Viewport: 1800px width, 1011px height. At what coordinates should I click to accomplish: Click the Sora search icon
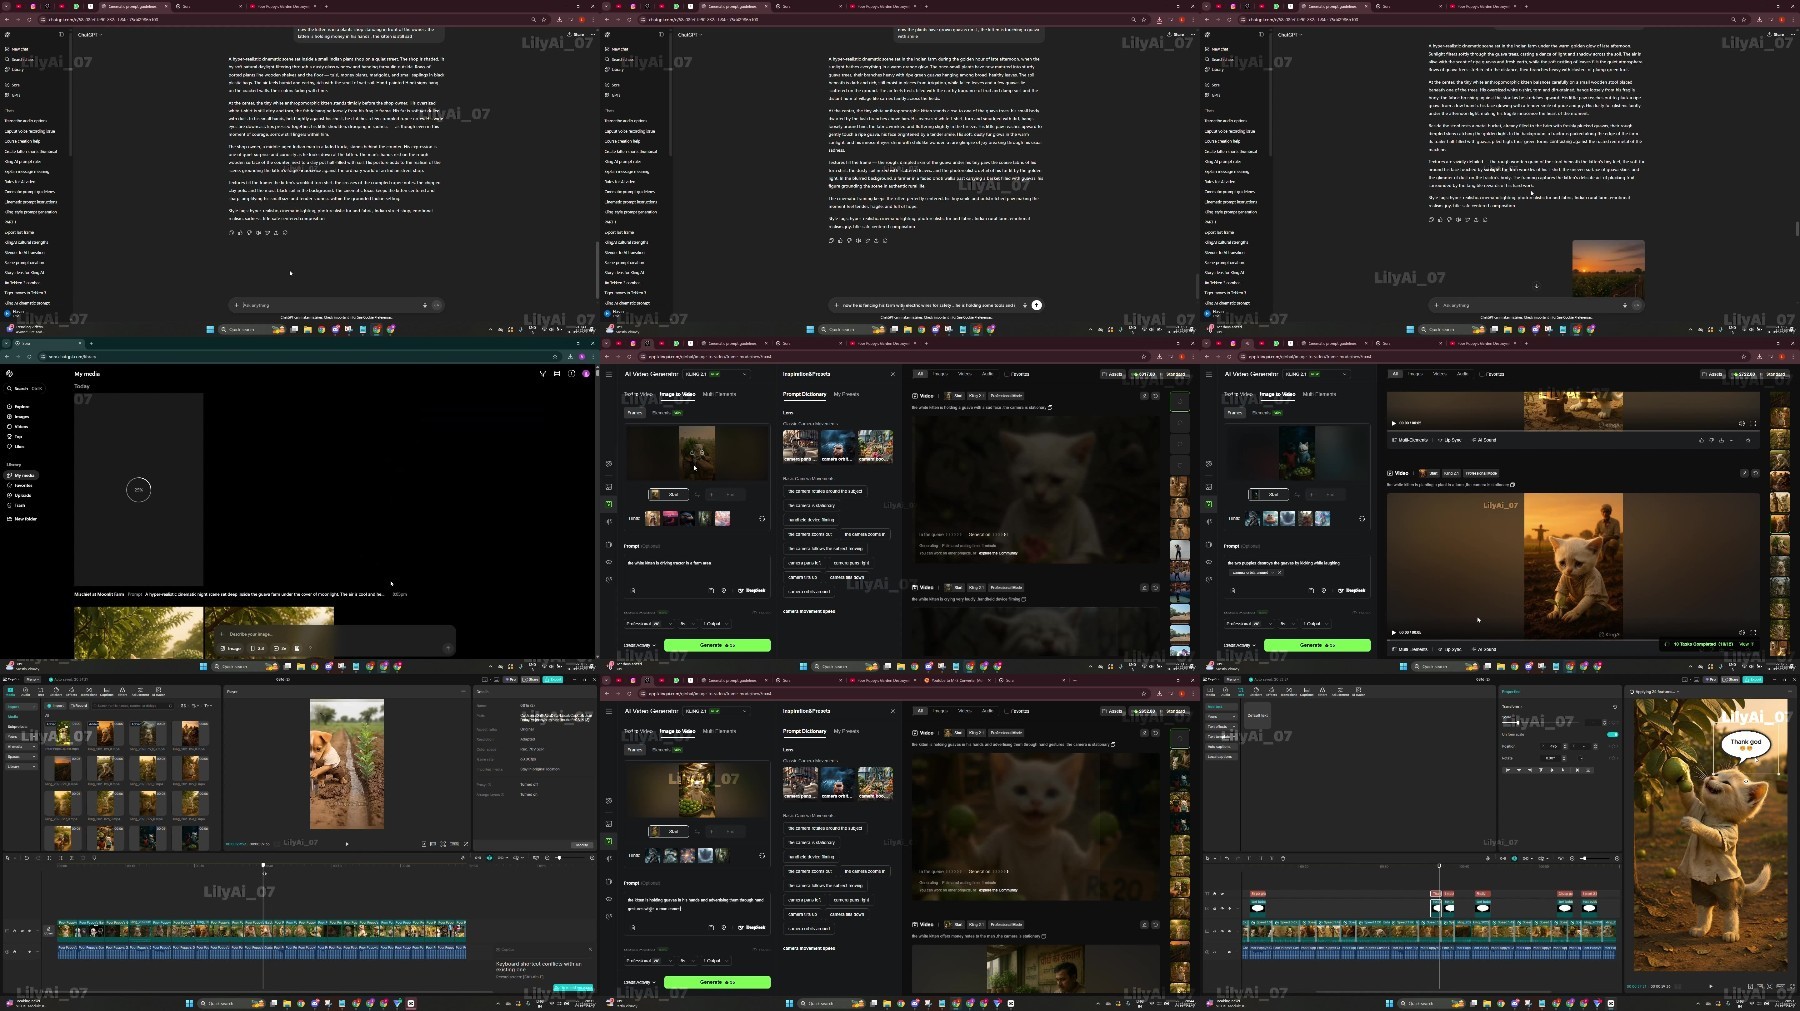(10, 388)
